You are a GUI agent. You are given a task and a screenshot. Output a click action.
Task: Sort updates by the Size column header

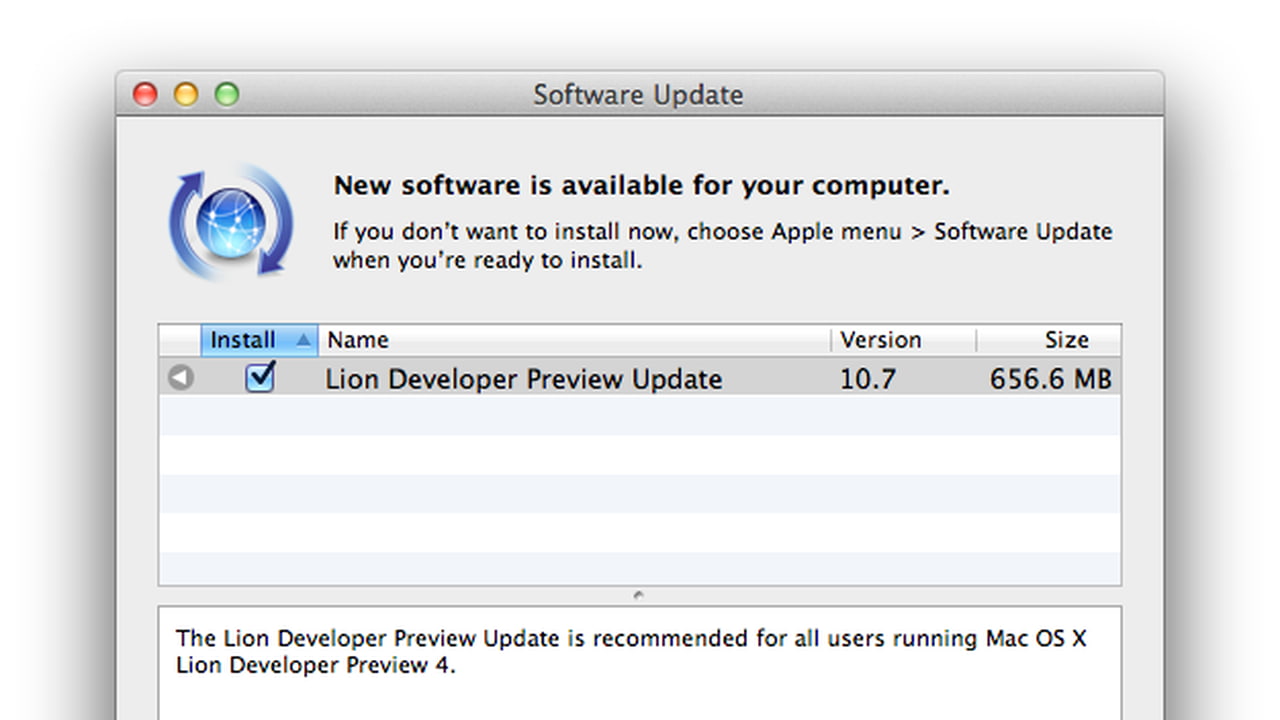click(1048, 340)
